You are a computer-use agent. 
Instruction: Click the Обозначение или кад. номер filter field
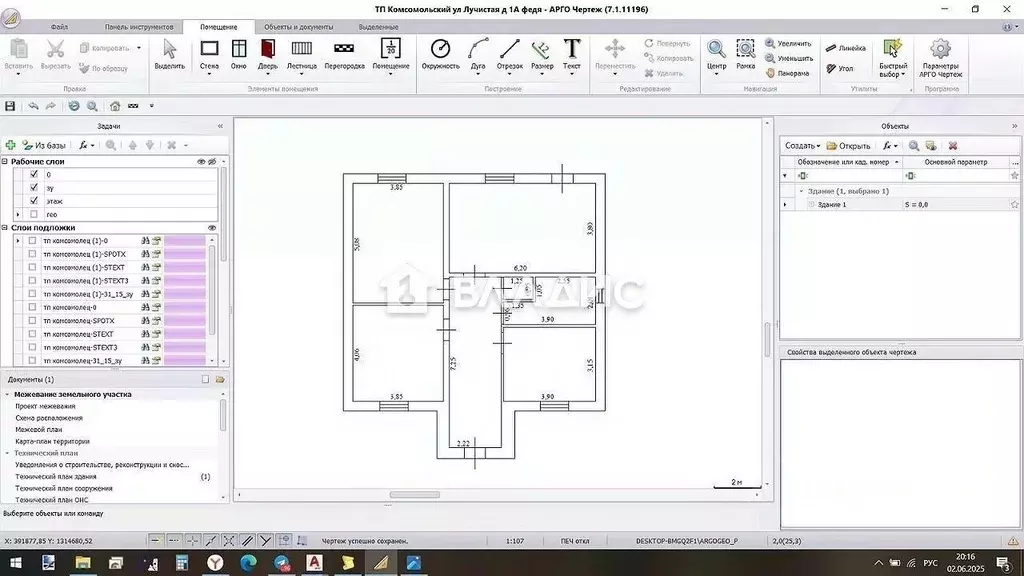pyautogui.click(x=848, y=175)
